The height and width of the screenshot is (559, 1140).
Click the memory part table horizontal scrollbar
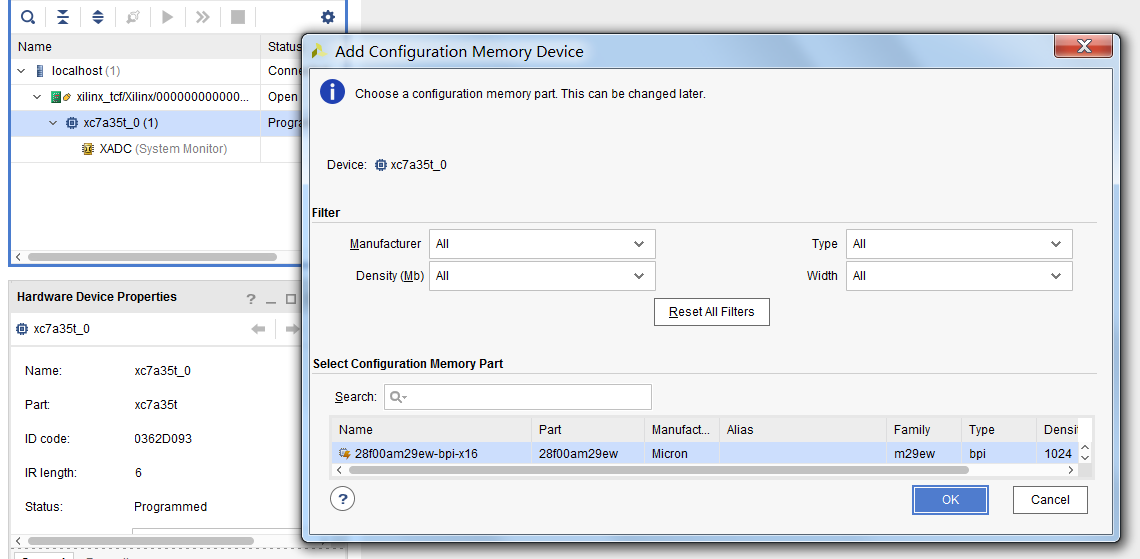click(x=700, y=469)
